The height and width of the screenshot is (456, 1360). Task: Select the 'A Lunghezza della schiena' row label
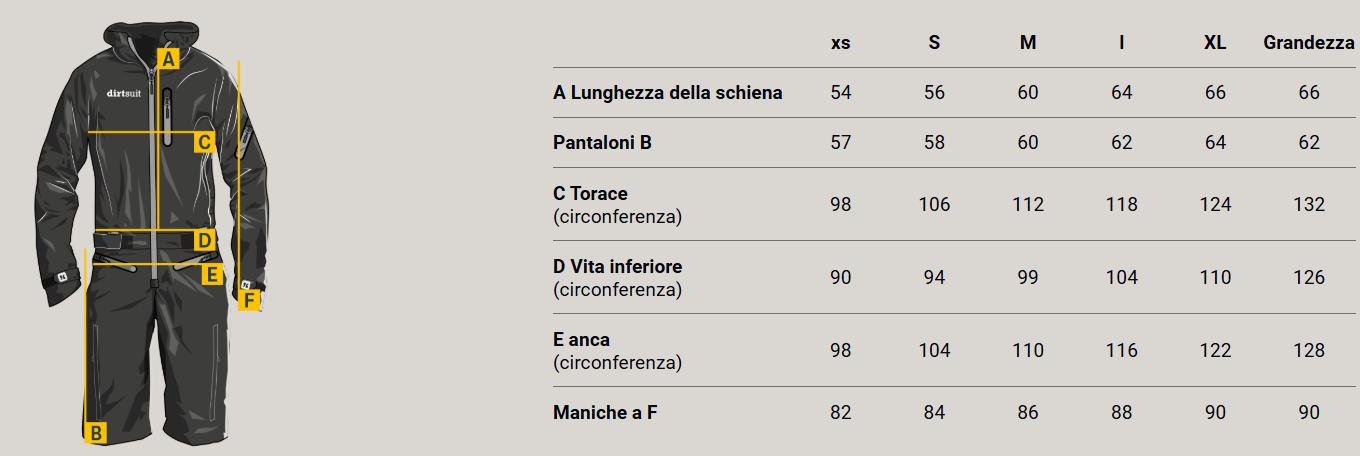(667, 93)
